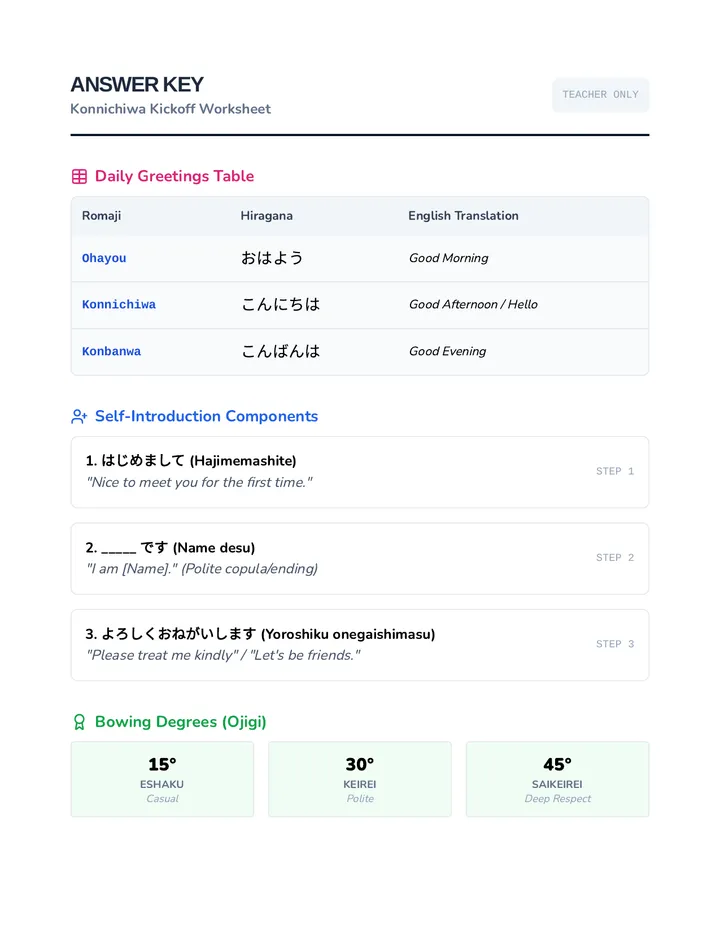Click the English Translation column header
Image resolution: width=720 pixels, height=932 pixels.
coord(463,216)
